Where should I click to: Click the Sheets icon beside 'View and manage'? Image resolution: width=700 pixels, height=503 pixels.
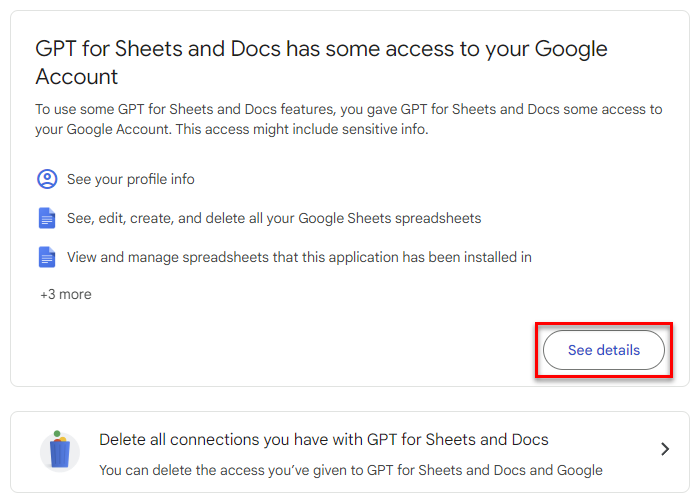[x=47, y=257]
